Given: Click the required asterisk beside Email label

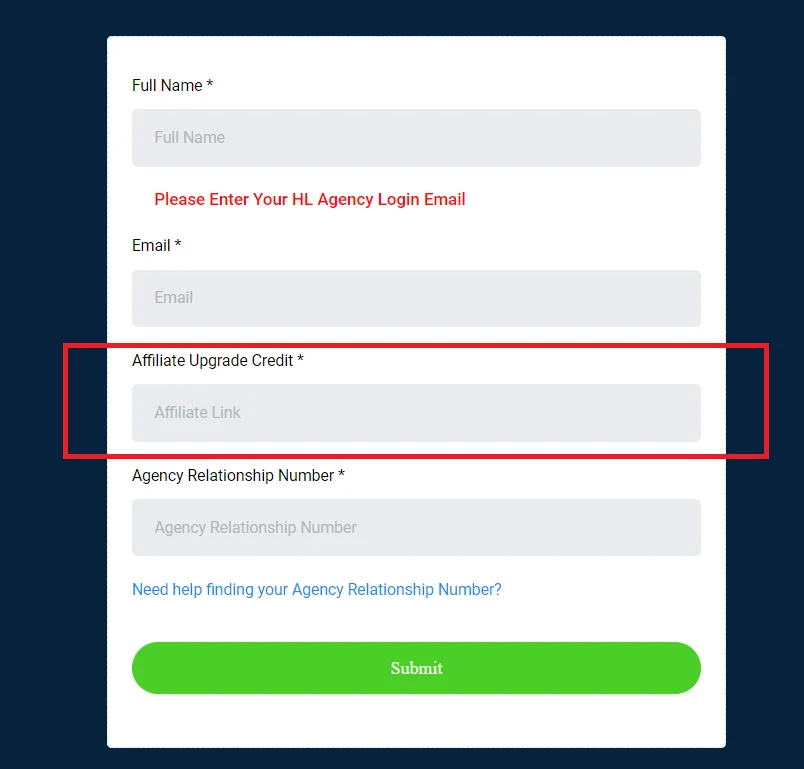Looking at the screenshot, I should tap(177, 243).
